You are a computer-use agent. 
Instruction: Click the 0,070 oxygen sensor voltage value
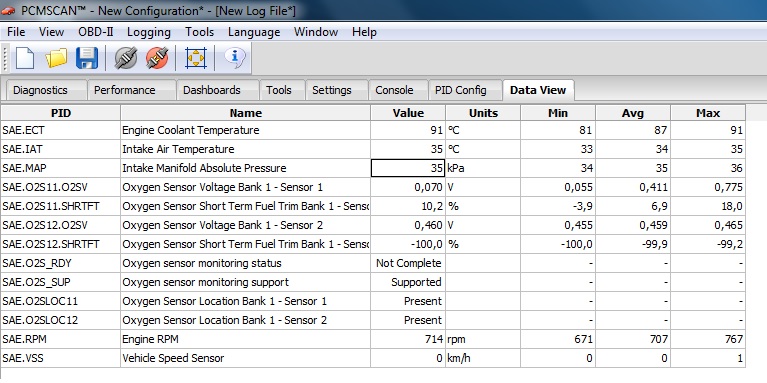pos(408,187)
